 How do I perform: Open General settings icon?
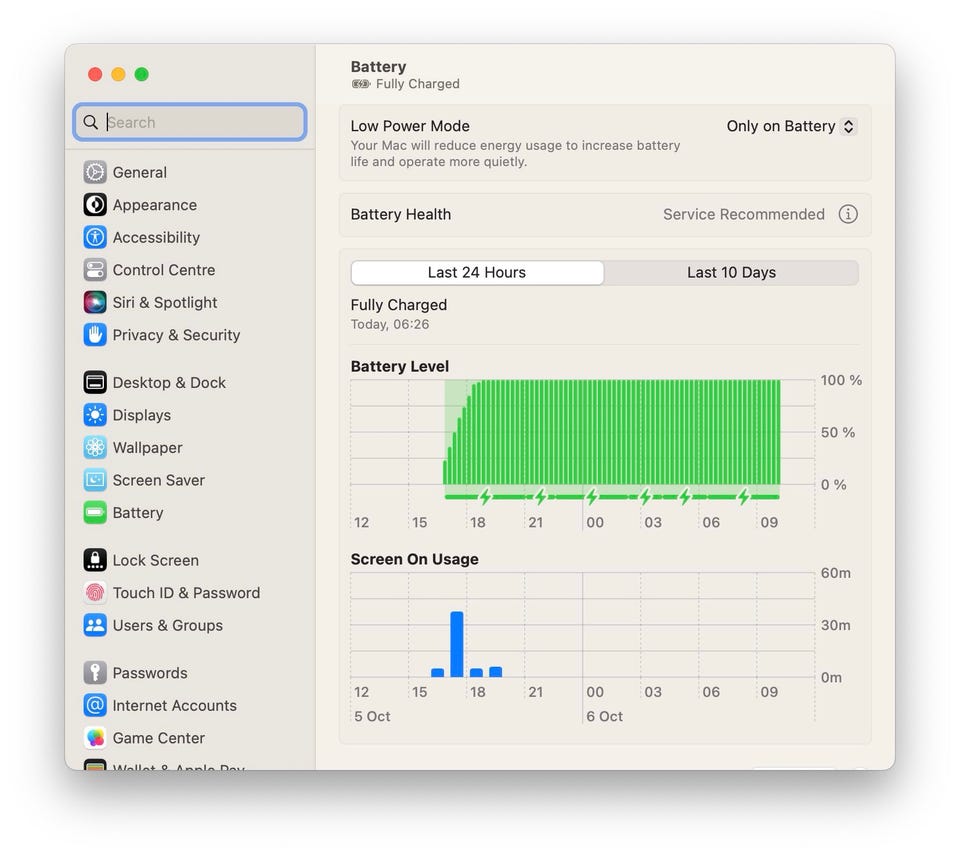tap(95, 172)
